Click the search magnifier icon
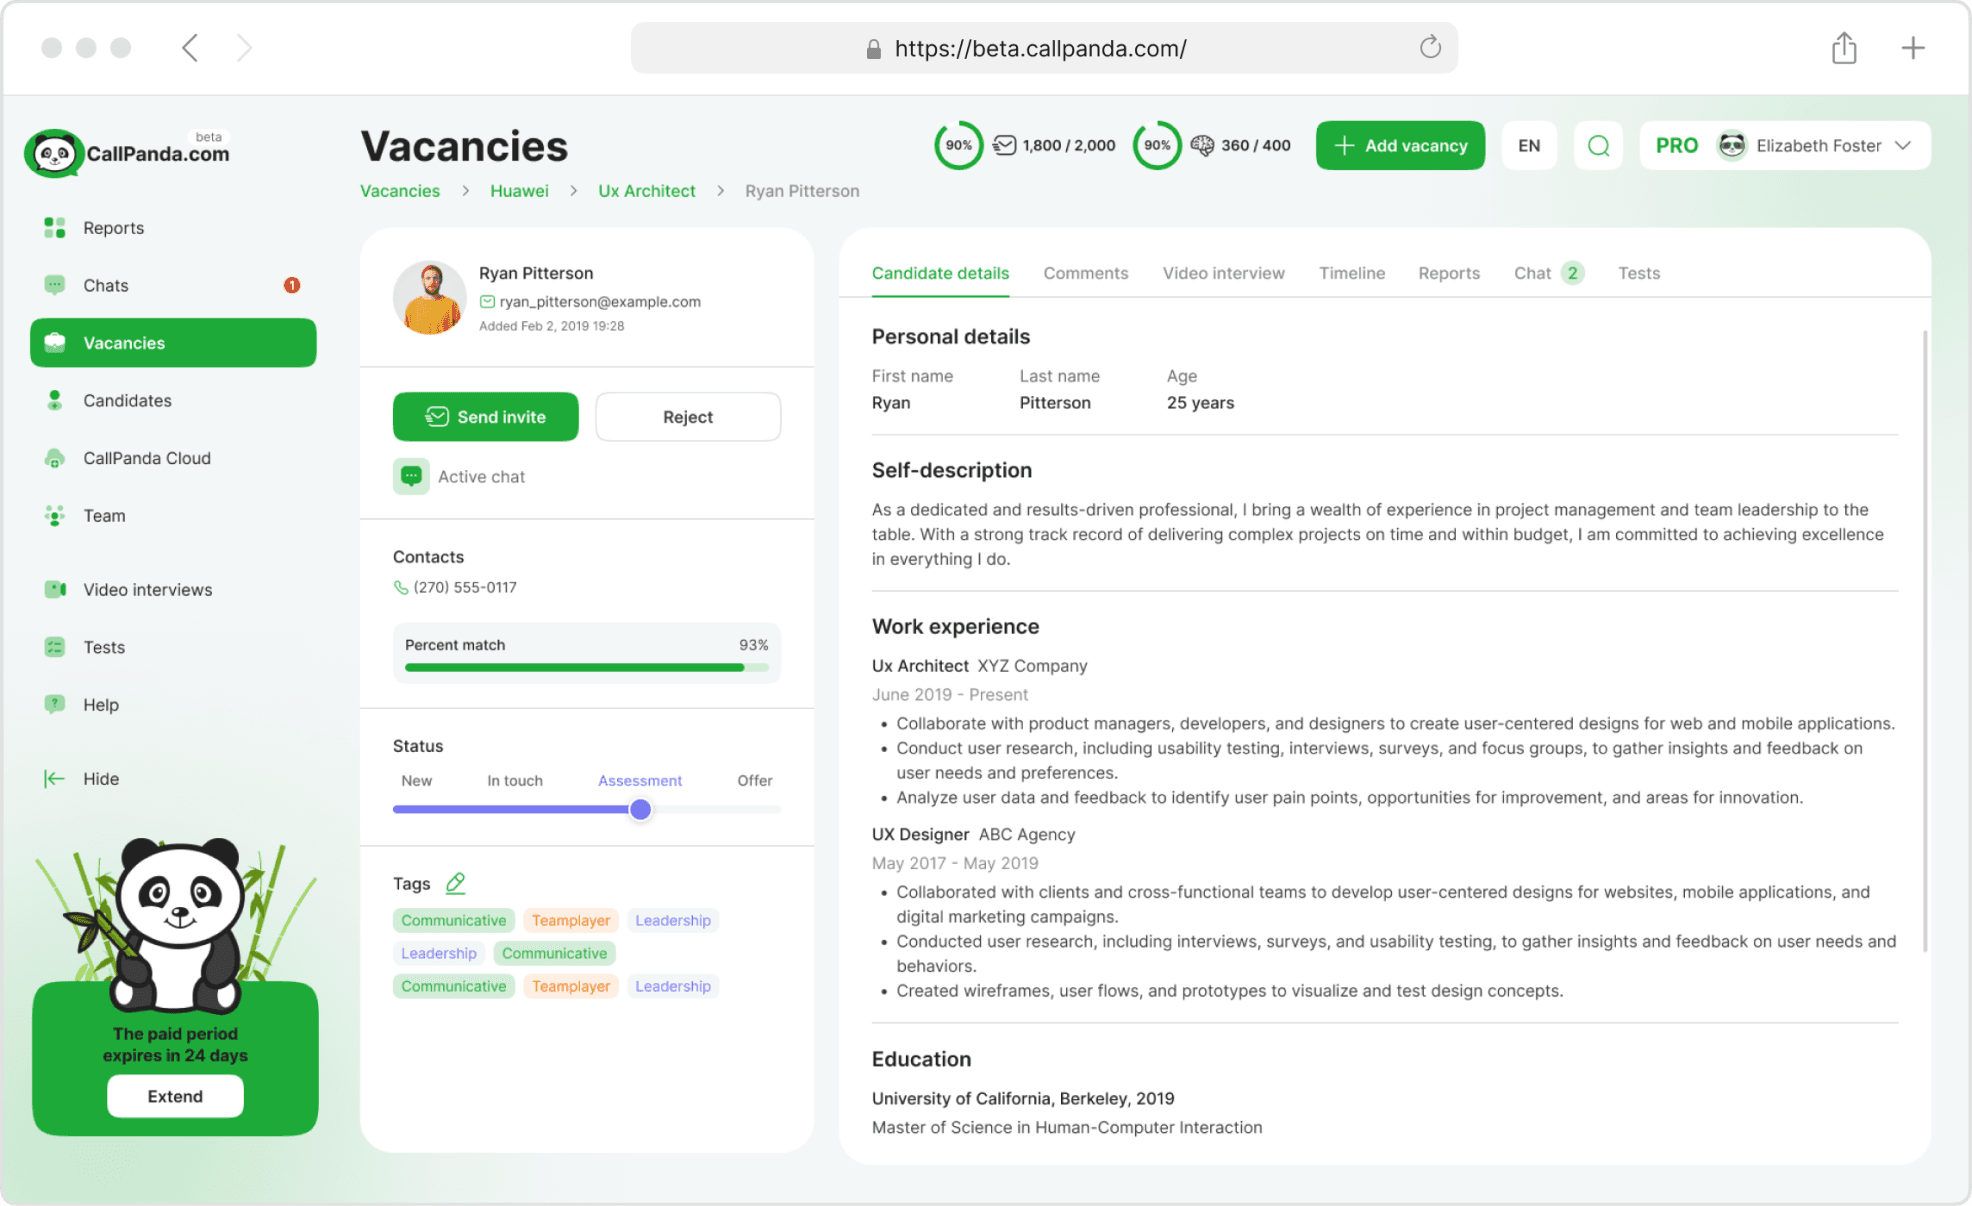Viewport: 1972px width, 1206px height. click(1598, 146)
